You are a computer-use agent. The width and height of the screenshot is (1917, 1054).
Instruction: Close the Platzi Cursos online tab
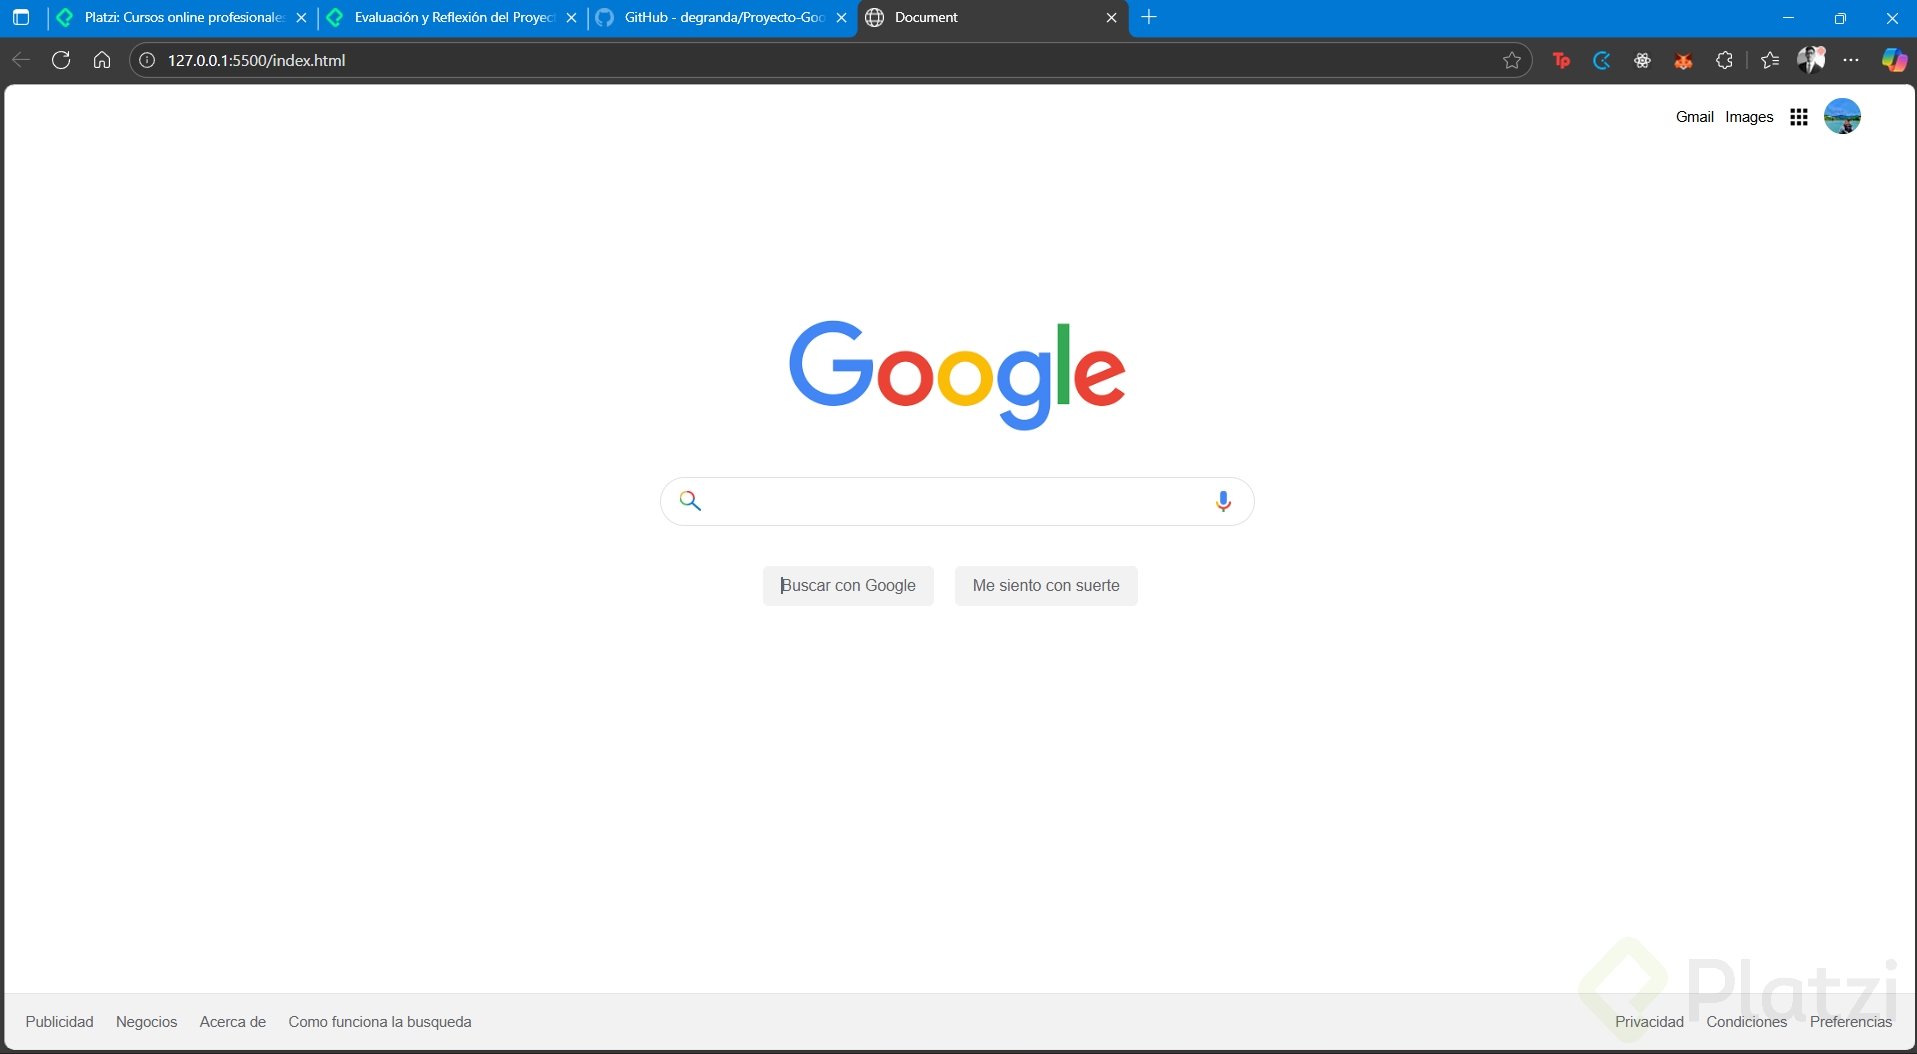[301, 18]
